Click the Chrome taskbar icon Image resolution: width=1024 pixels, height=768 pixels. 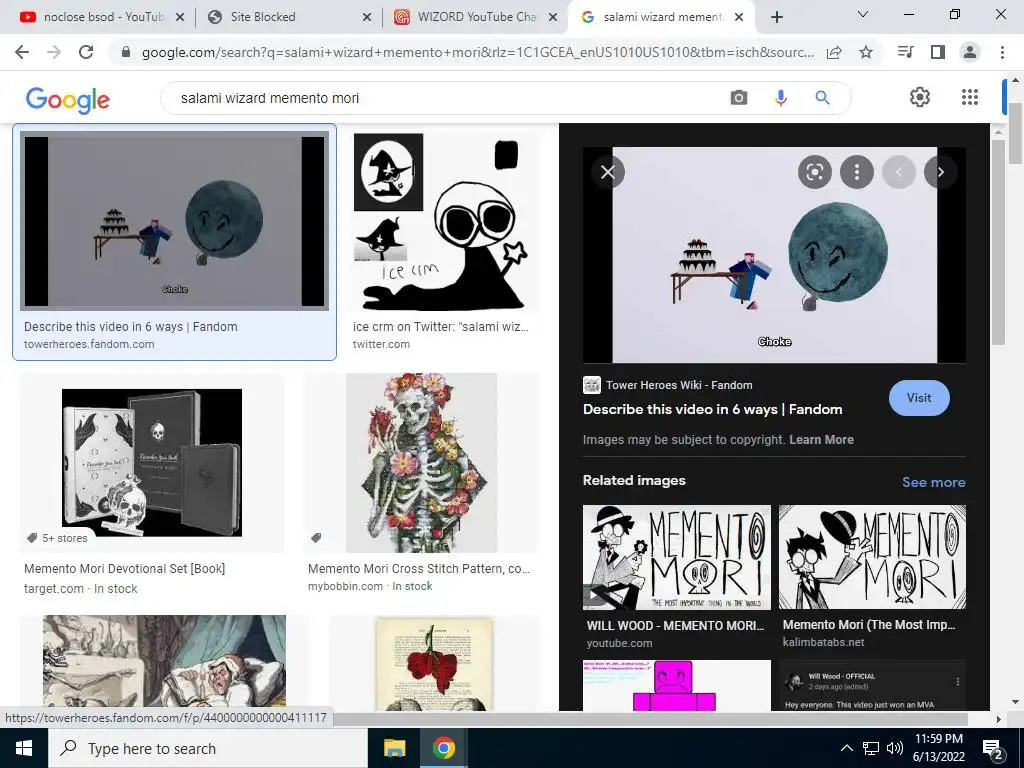point(443,748)
